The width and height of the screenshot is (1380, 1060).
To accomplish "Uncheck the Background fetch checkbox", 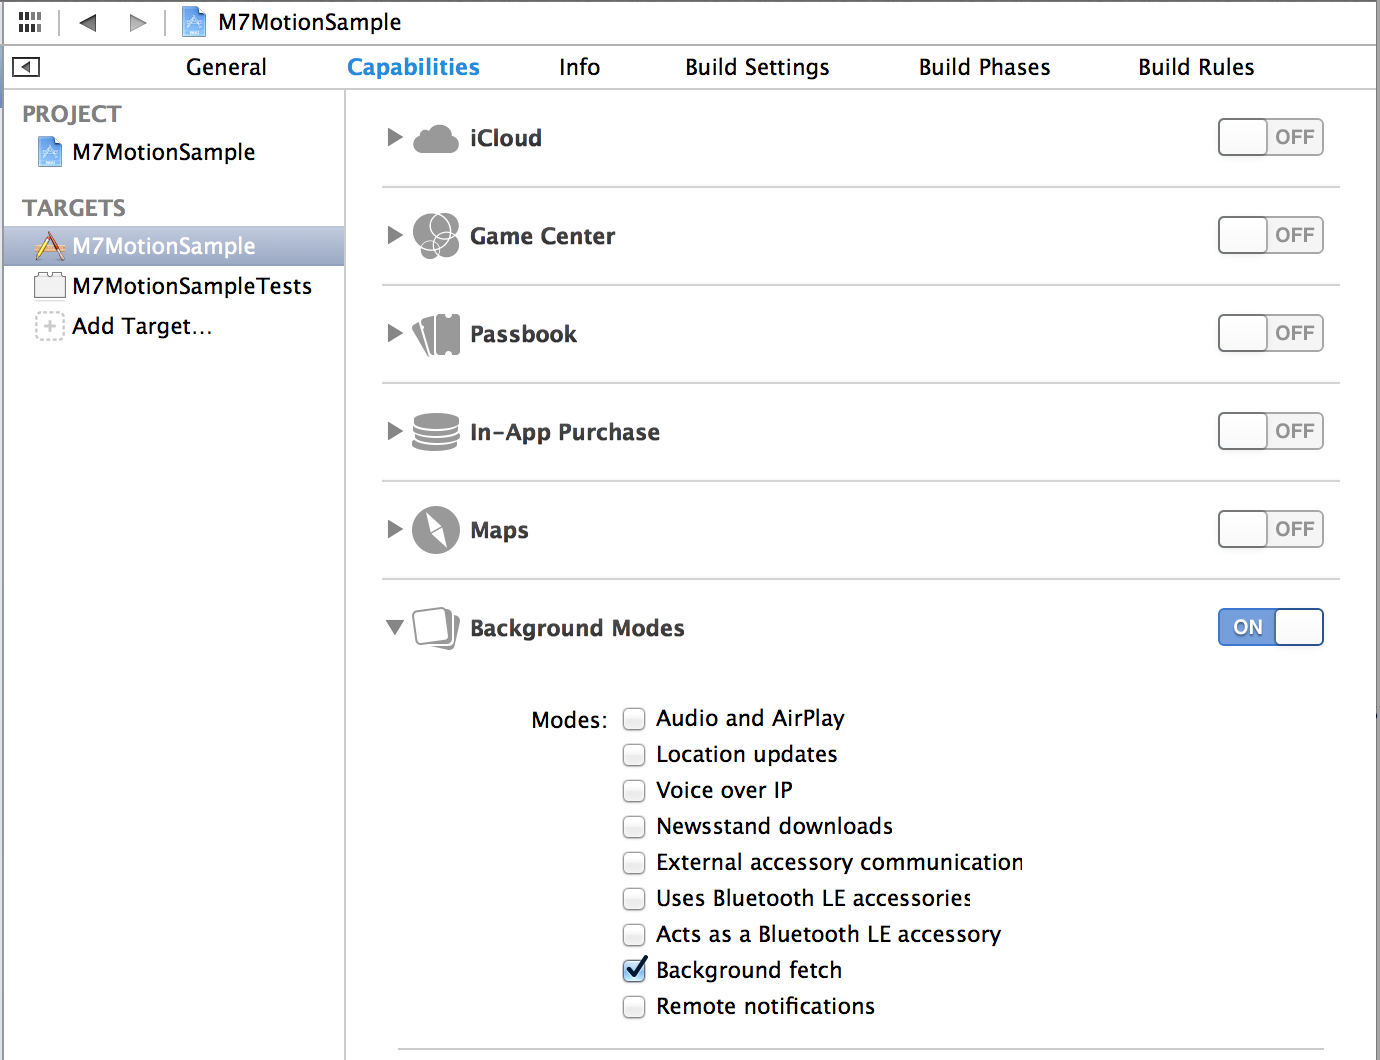I will [634, 970].
